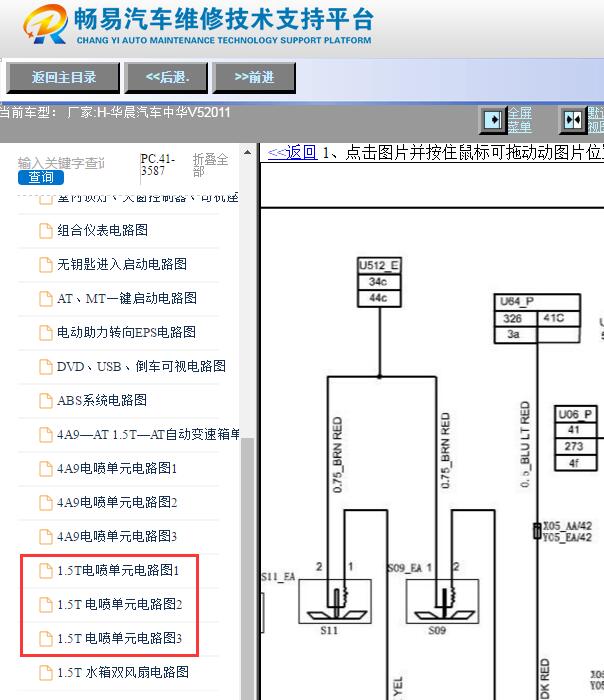Click the sidebar scrollbar up arrow
Image resolution: width=604 pixels, height=700 pixels.
click(247, 153)
